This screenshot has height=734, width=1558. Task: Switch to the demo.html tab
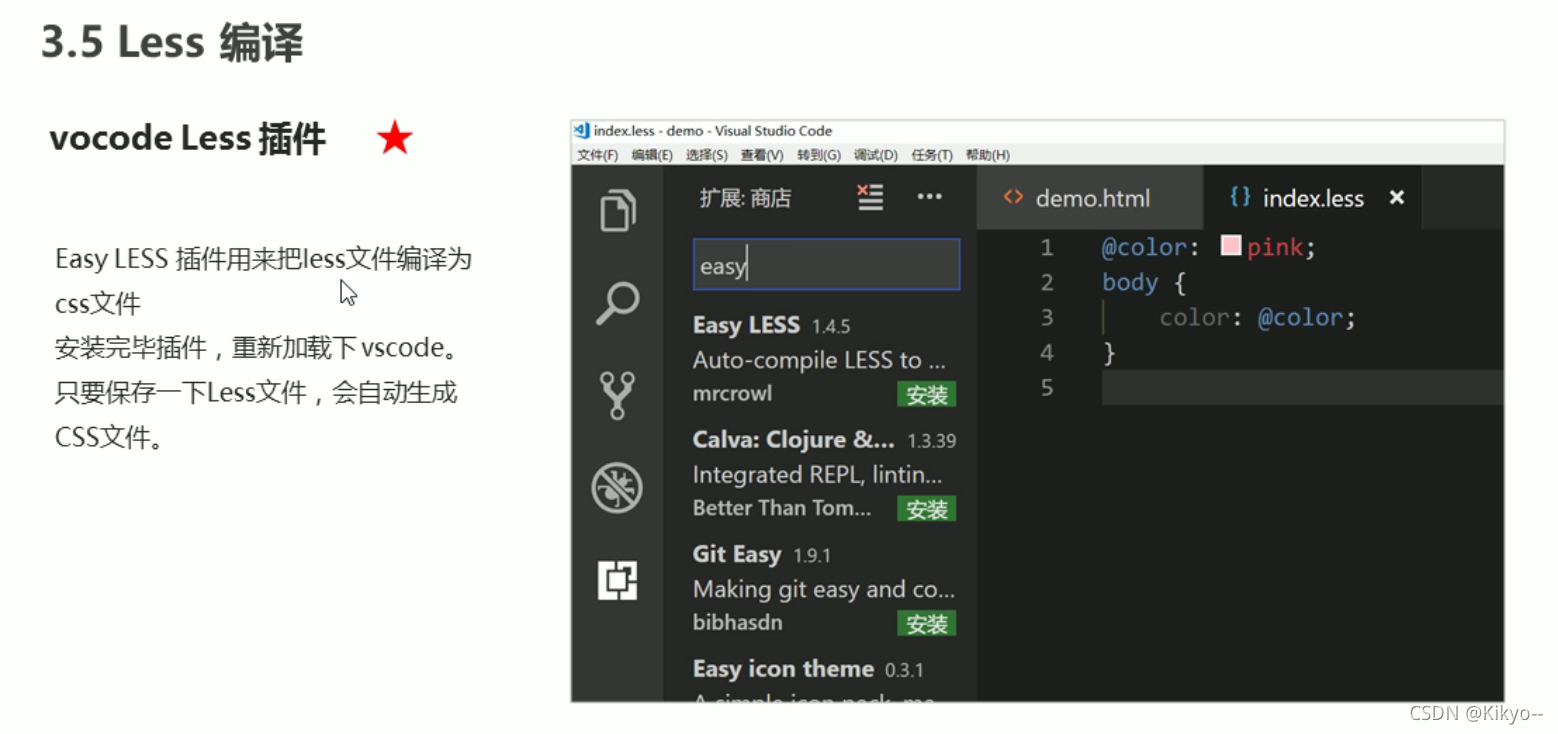coord(1090,198)
